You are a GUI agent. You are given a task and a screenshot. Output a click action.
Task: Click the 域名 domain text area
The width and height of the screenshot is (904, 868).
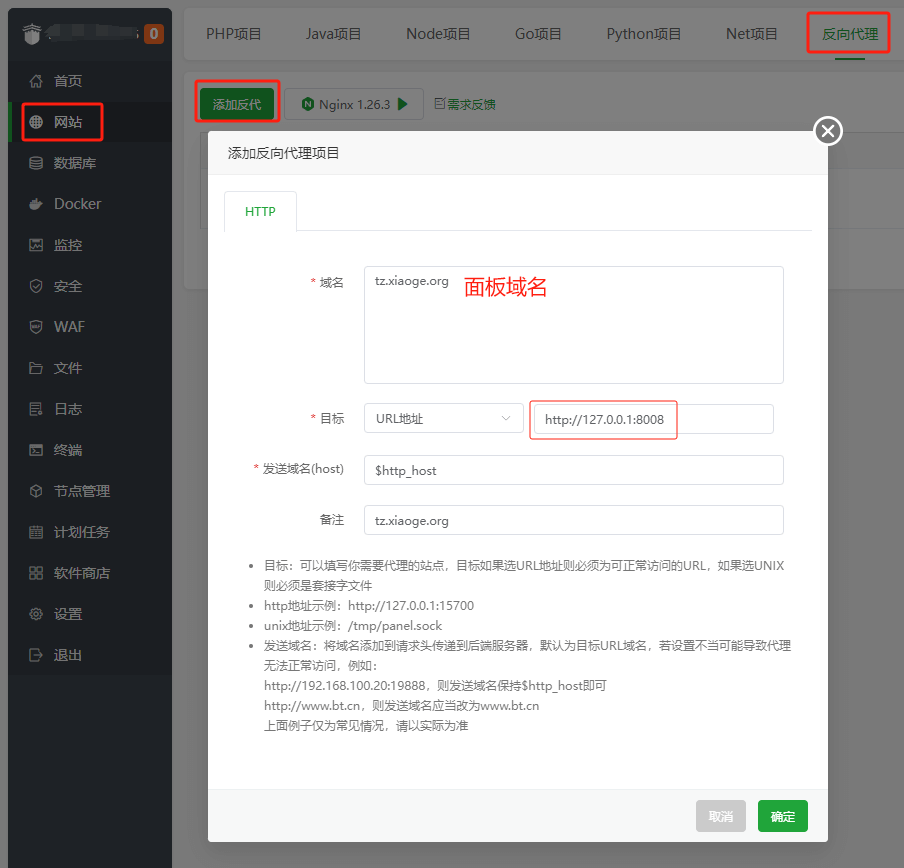(x=573, y=325)
